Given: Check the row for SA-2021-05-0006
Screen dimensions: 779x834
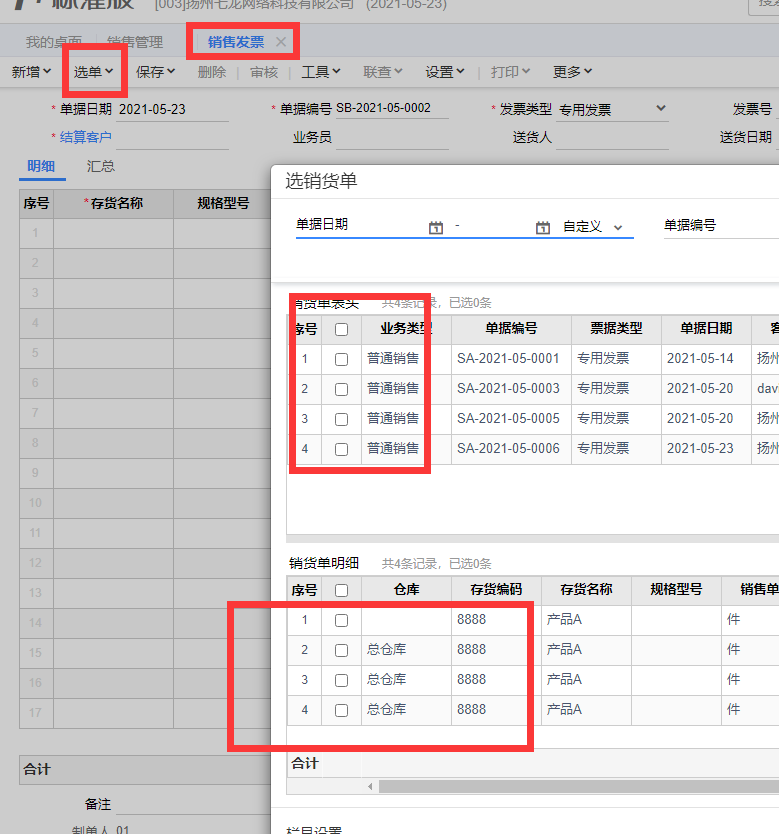Looking at the screenshot, I should (341, 449).
